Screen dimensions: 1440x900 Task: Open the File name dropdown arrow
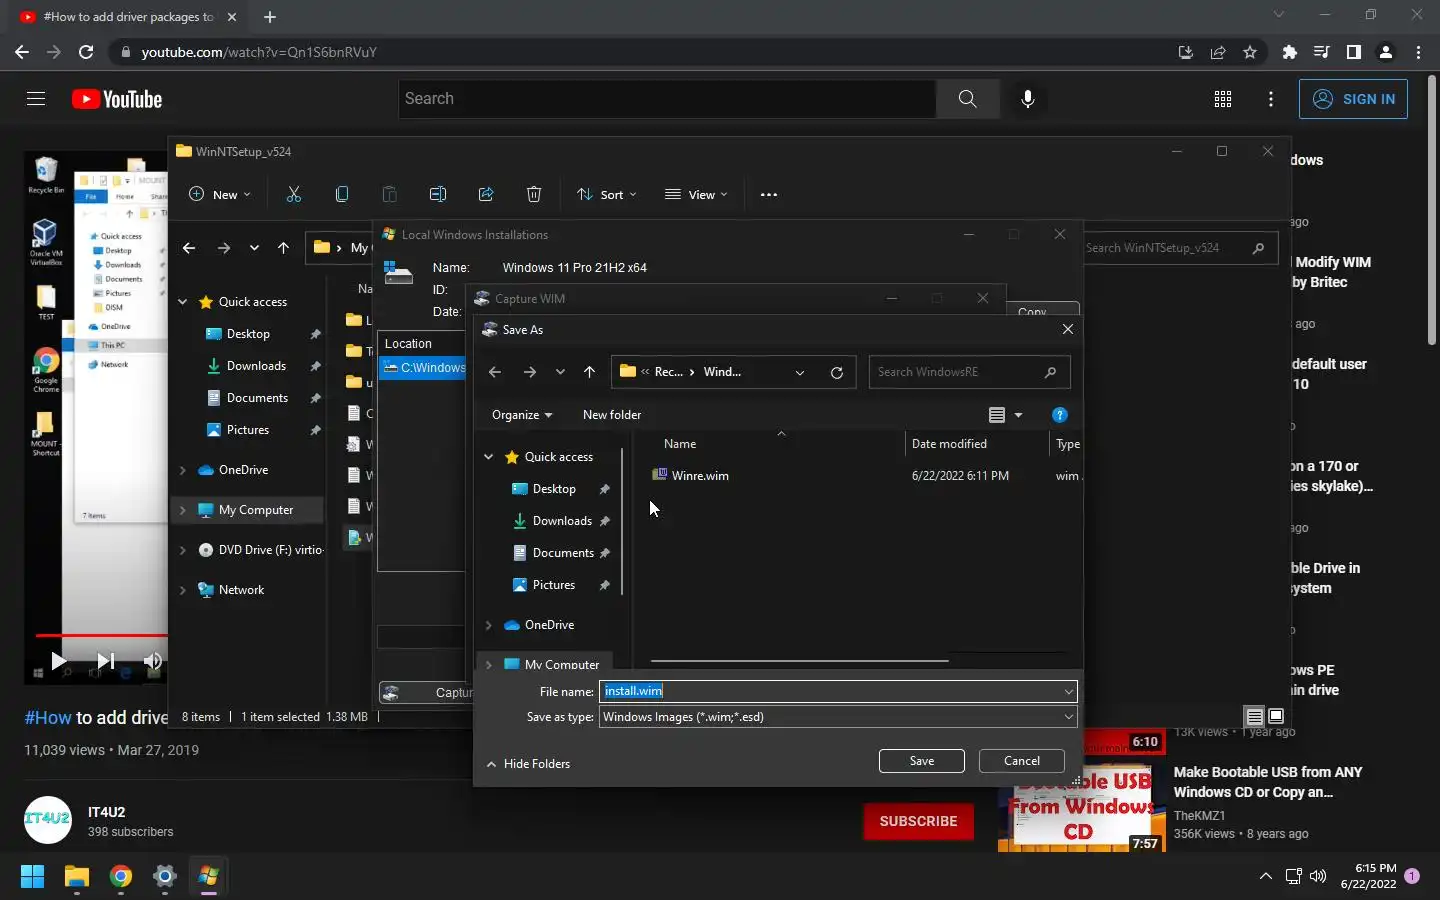coord(1068,692)
